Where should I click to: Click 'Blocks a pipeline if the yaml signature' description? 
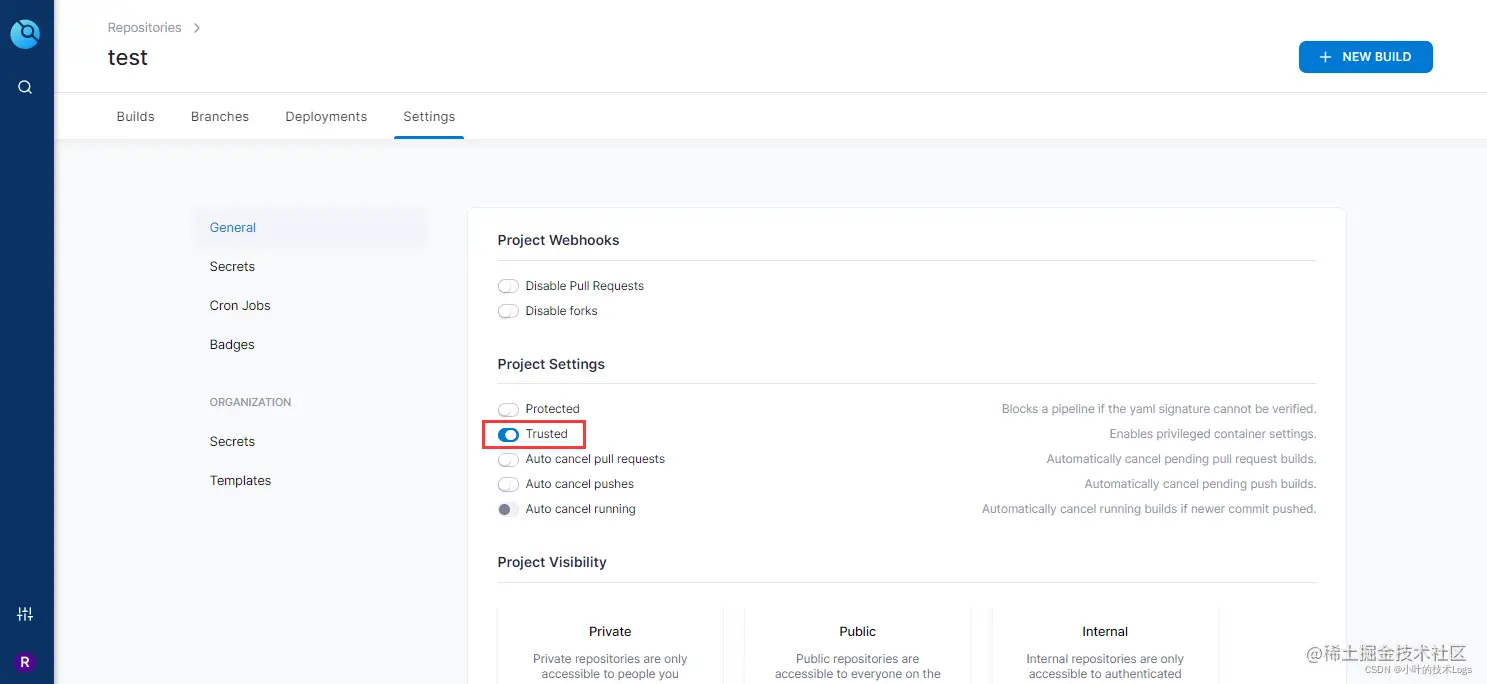[1159, 409]
